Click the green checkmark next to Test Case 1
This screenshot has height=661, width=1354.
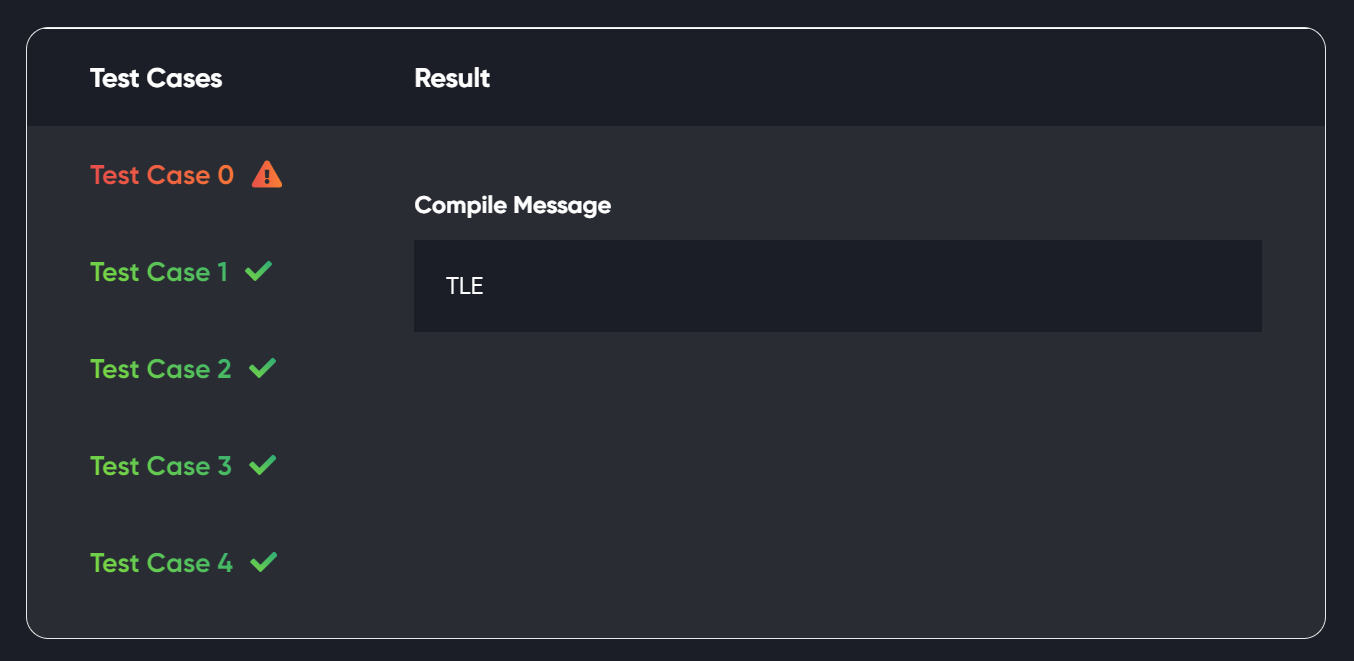[x=259, y=271]
